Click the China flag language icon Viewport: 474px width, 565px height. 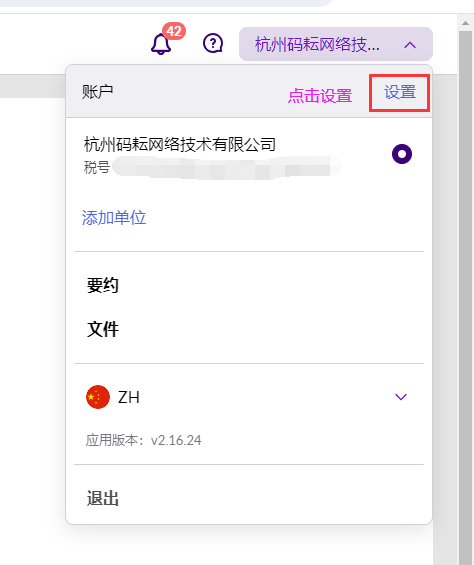[98, 397]
